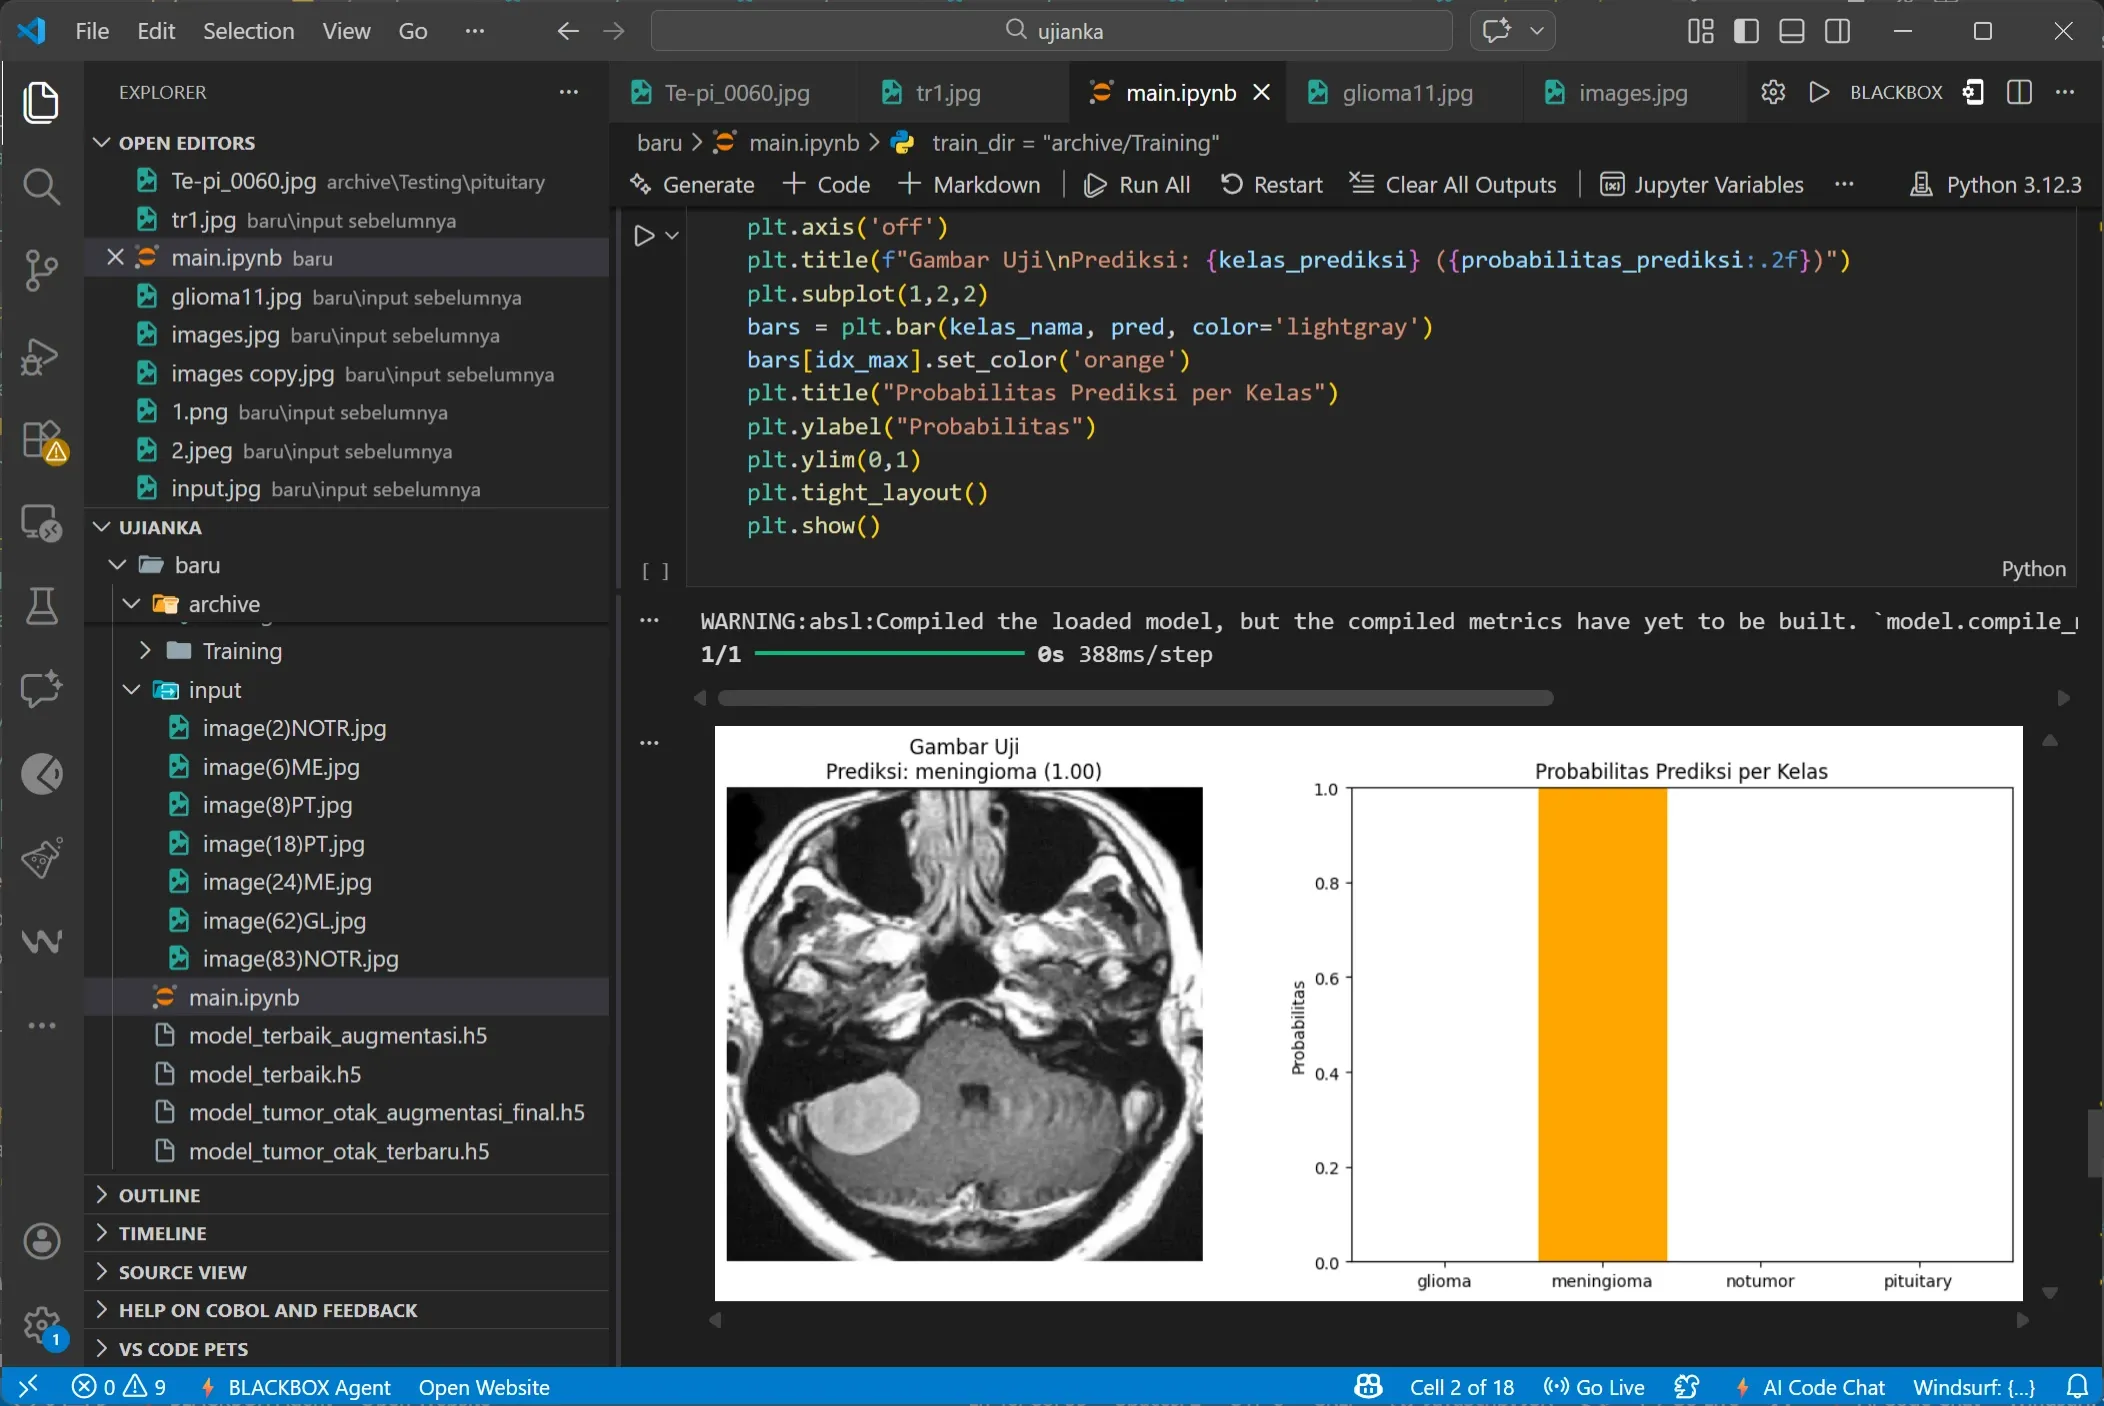Open the Source Control view
This screenshot has width=2104, height=1406.
pyautogui.click(x=41, y=270)
